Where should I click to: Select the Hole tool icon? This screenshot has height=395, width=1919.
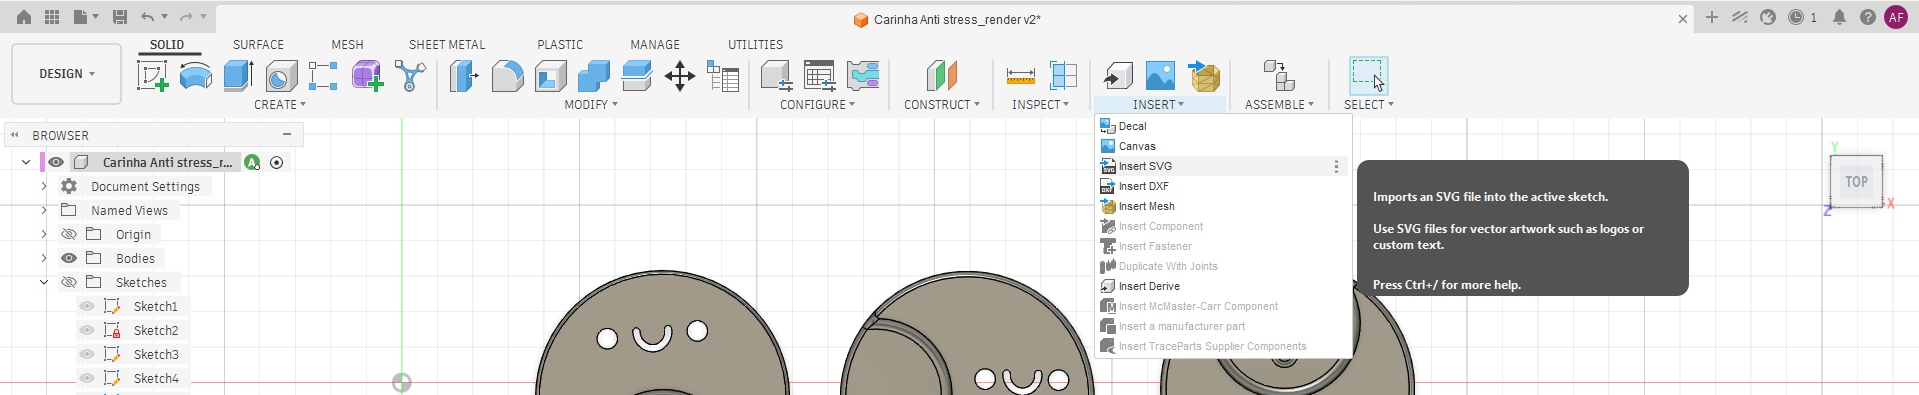click(281, 76)
